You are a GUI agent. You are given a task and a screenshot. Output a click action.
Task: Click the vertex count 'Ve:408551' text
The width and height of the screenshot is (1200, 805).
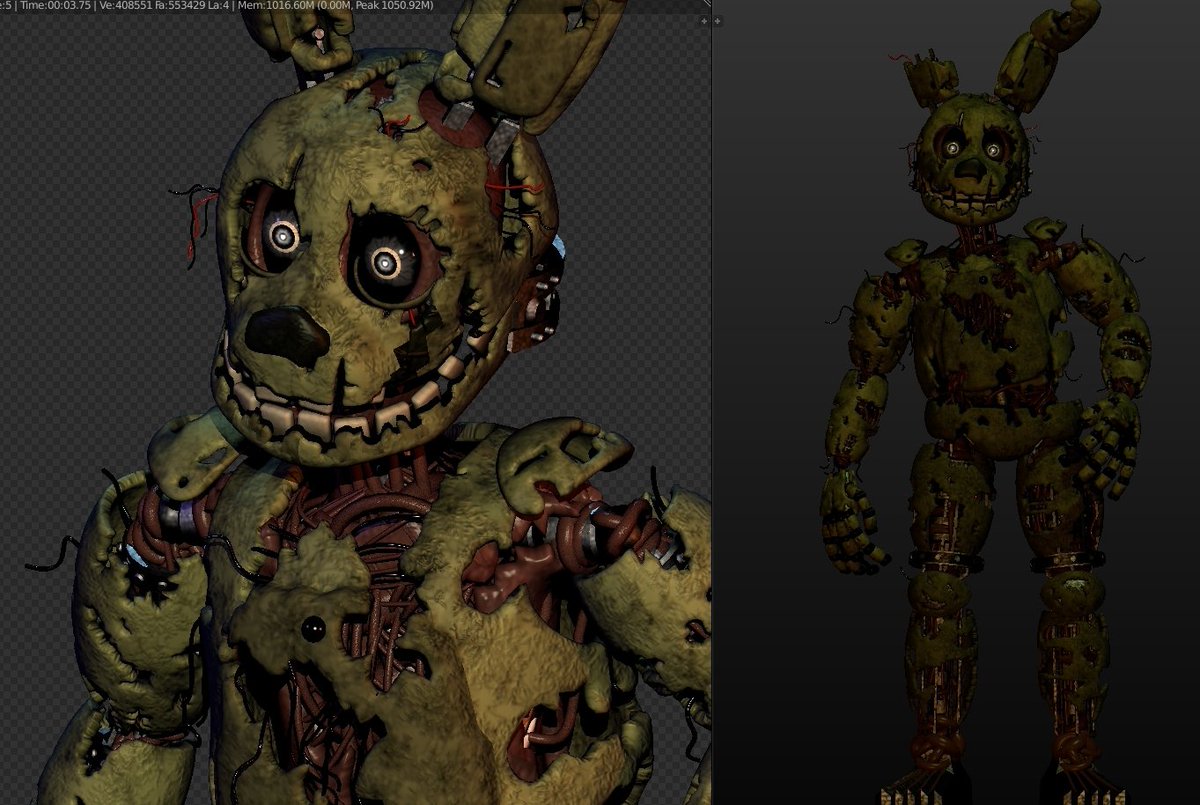pyautogui.click(x=128, y=6)
